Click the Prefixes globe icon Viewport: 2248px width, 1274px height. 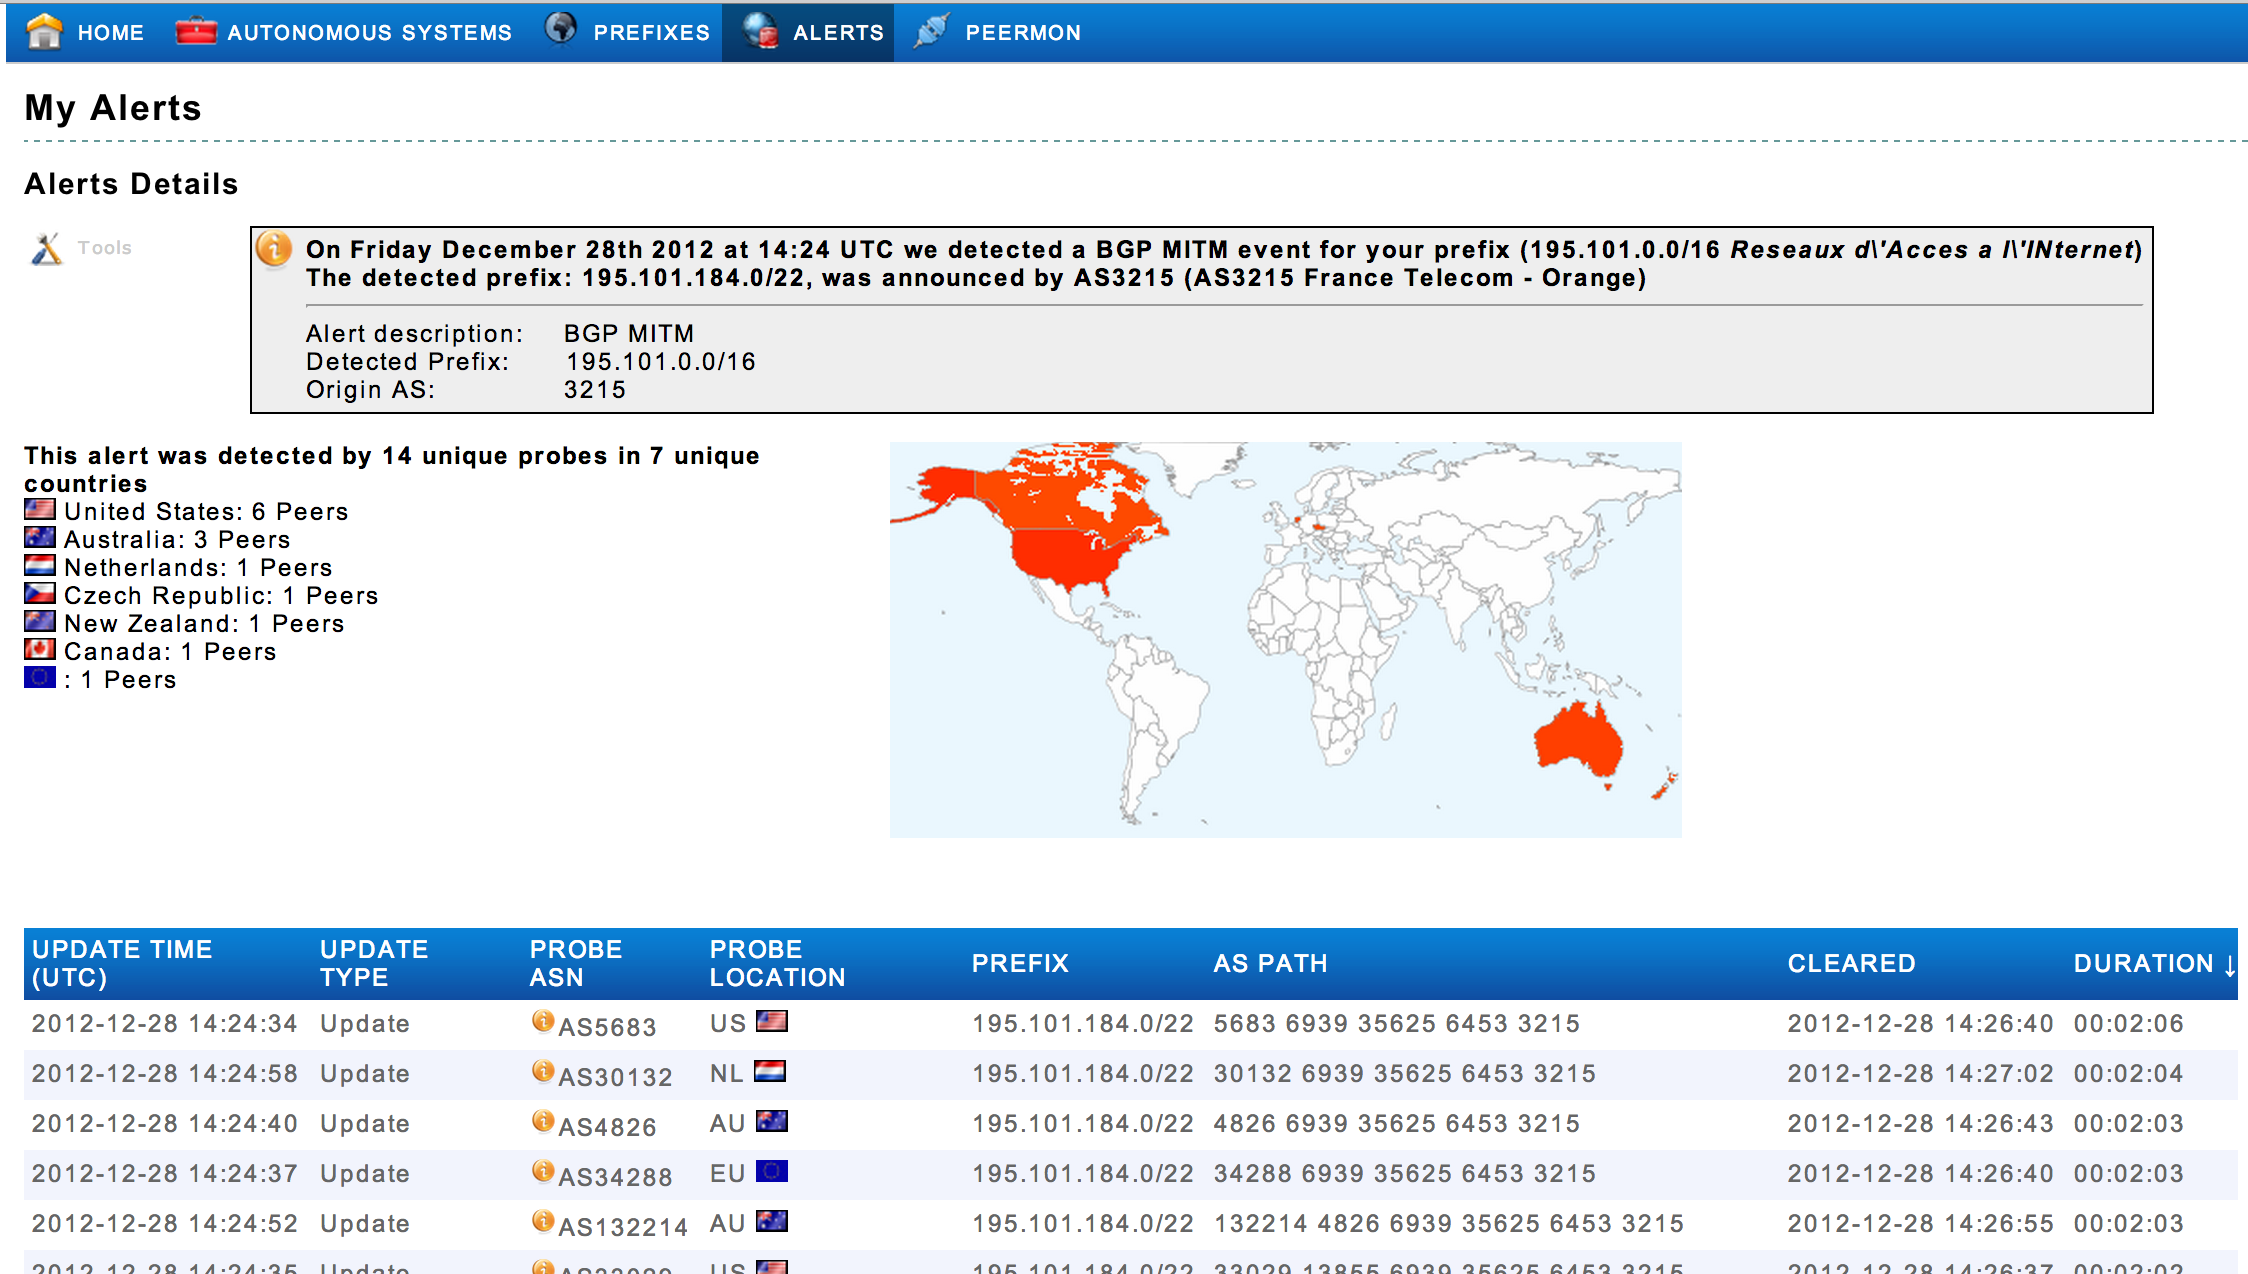point(560,29)
